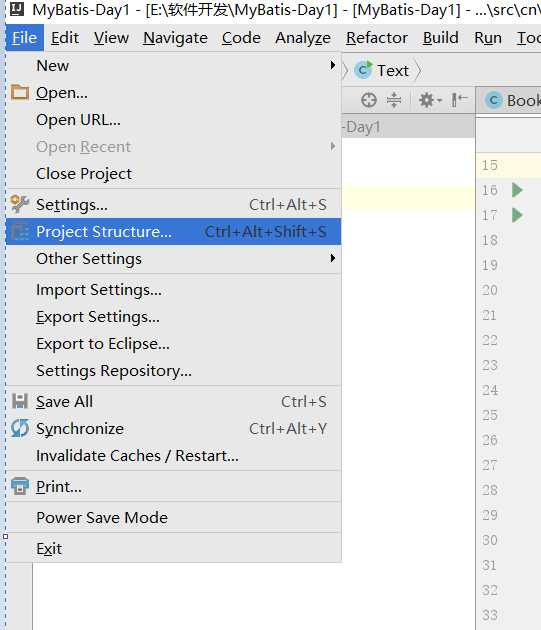
Task: Click line number 20 in the gutter
Action: click(x=490, y=290)
